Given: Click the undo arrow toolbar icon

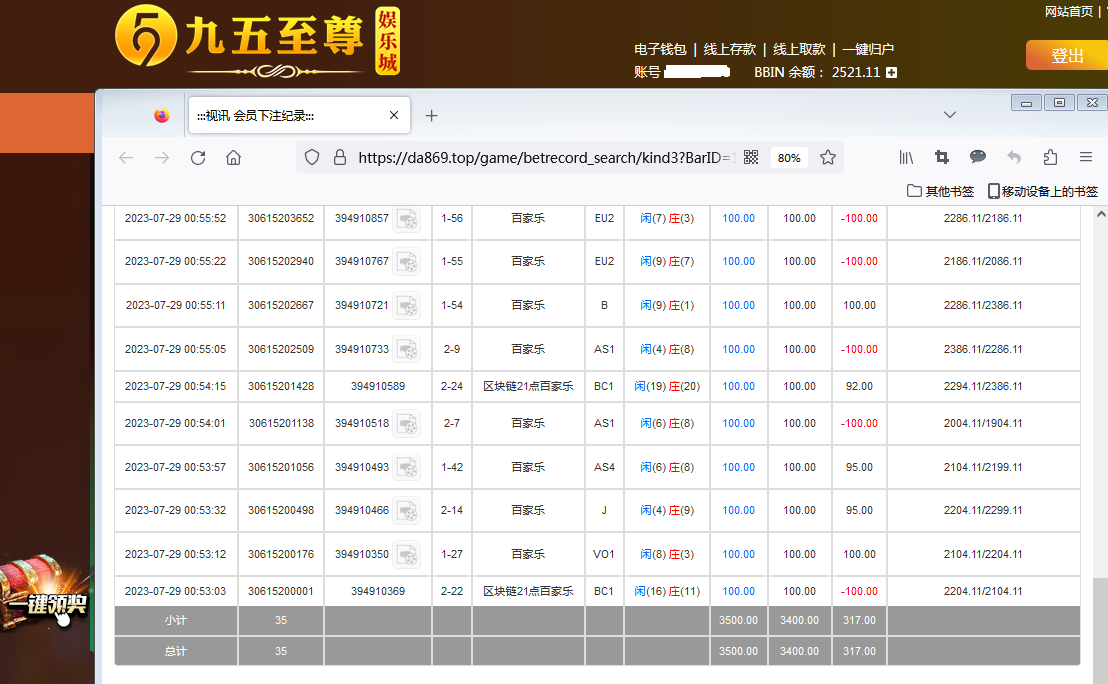Looking at the screenshot, I should [x=1014, y=157].
